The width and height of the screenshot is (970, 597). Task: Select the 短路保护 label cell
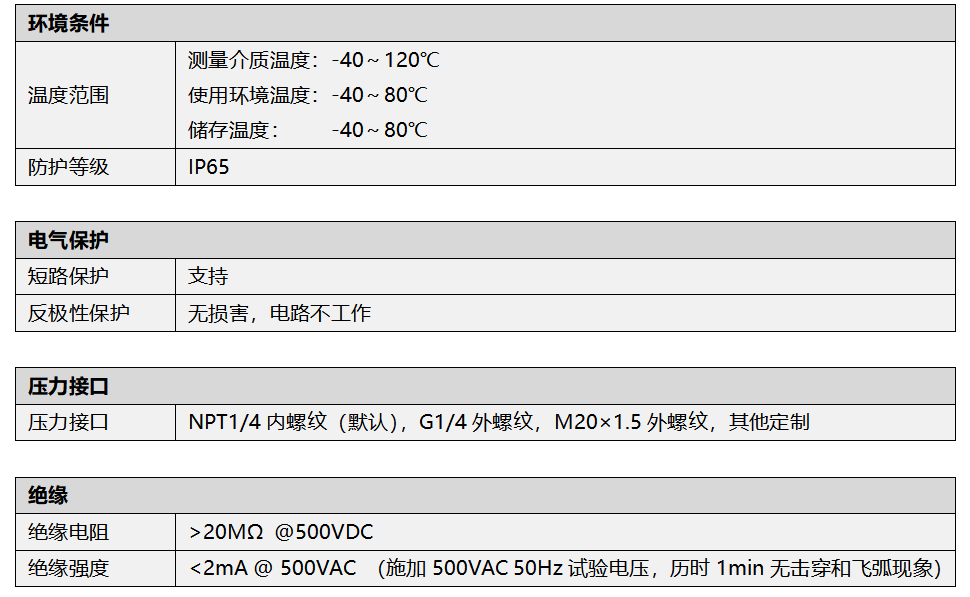(95, 276)
